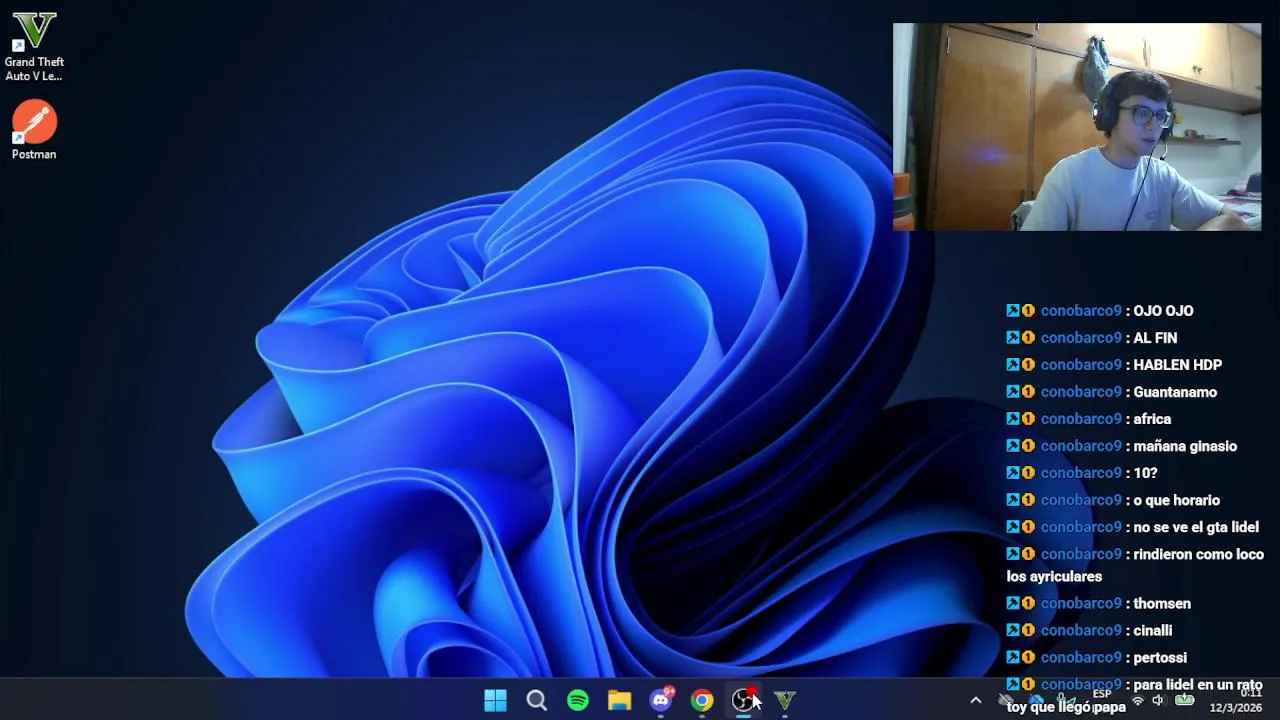Open File Explorer from the taskbar
Screen dimensions: 1280x720
(619, 701)
